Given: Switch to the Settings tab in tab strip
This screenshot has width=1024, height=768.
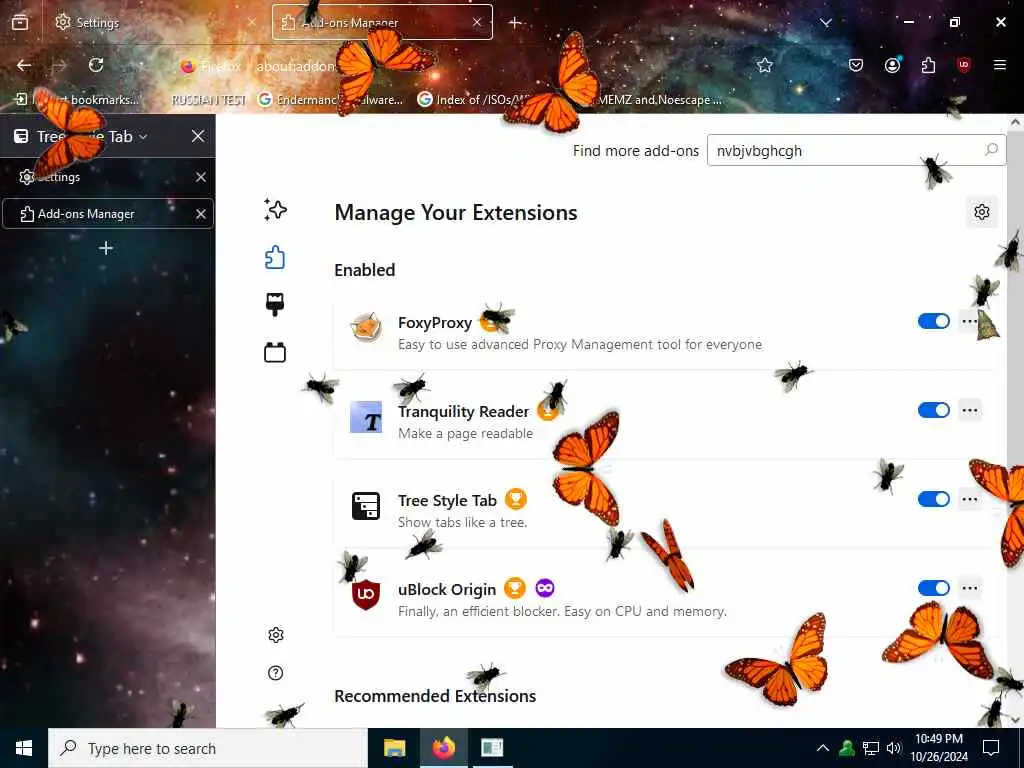Looking at the screenshot, I should [x=155, y=22].
